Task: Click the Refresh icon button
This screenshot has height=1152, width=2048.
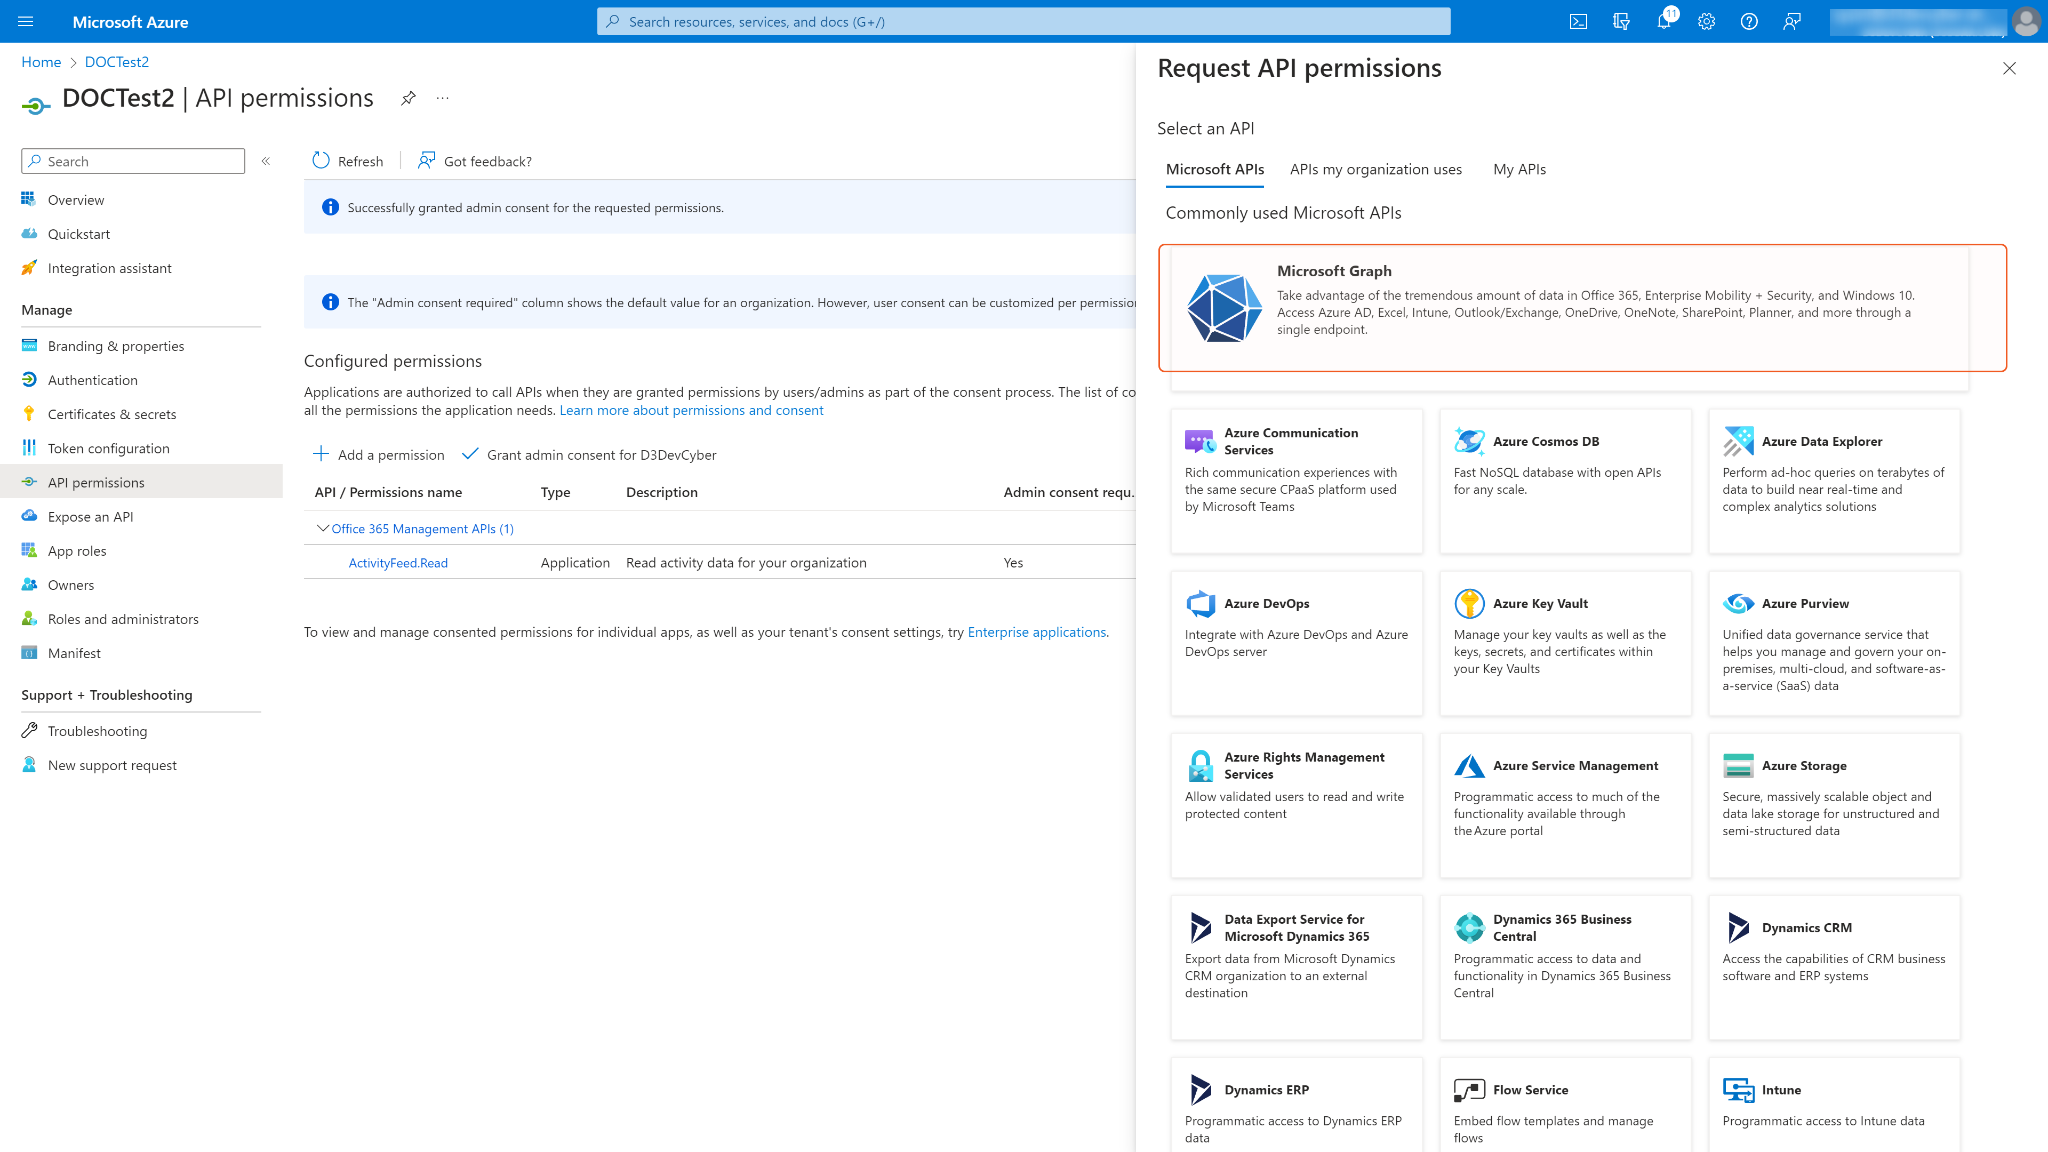Action: click(321, 161)
